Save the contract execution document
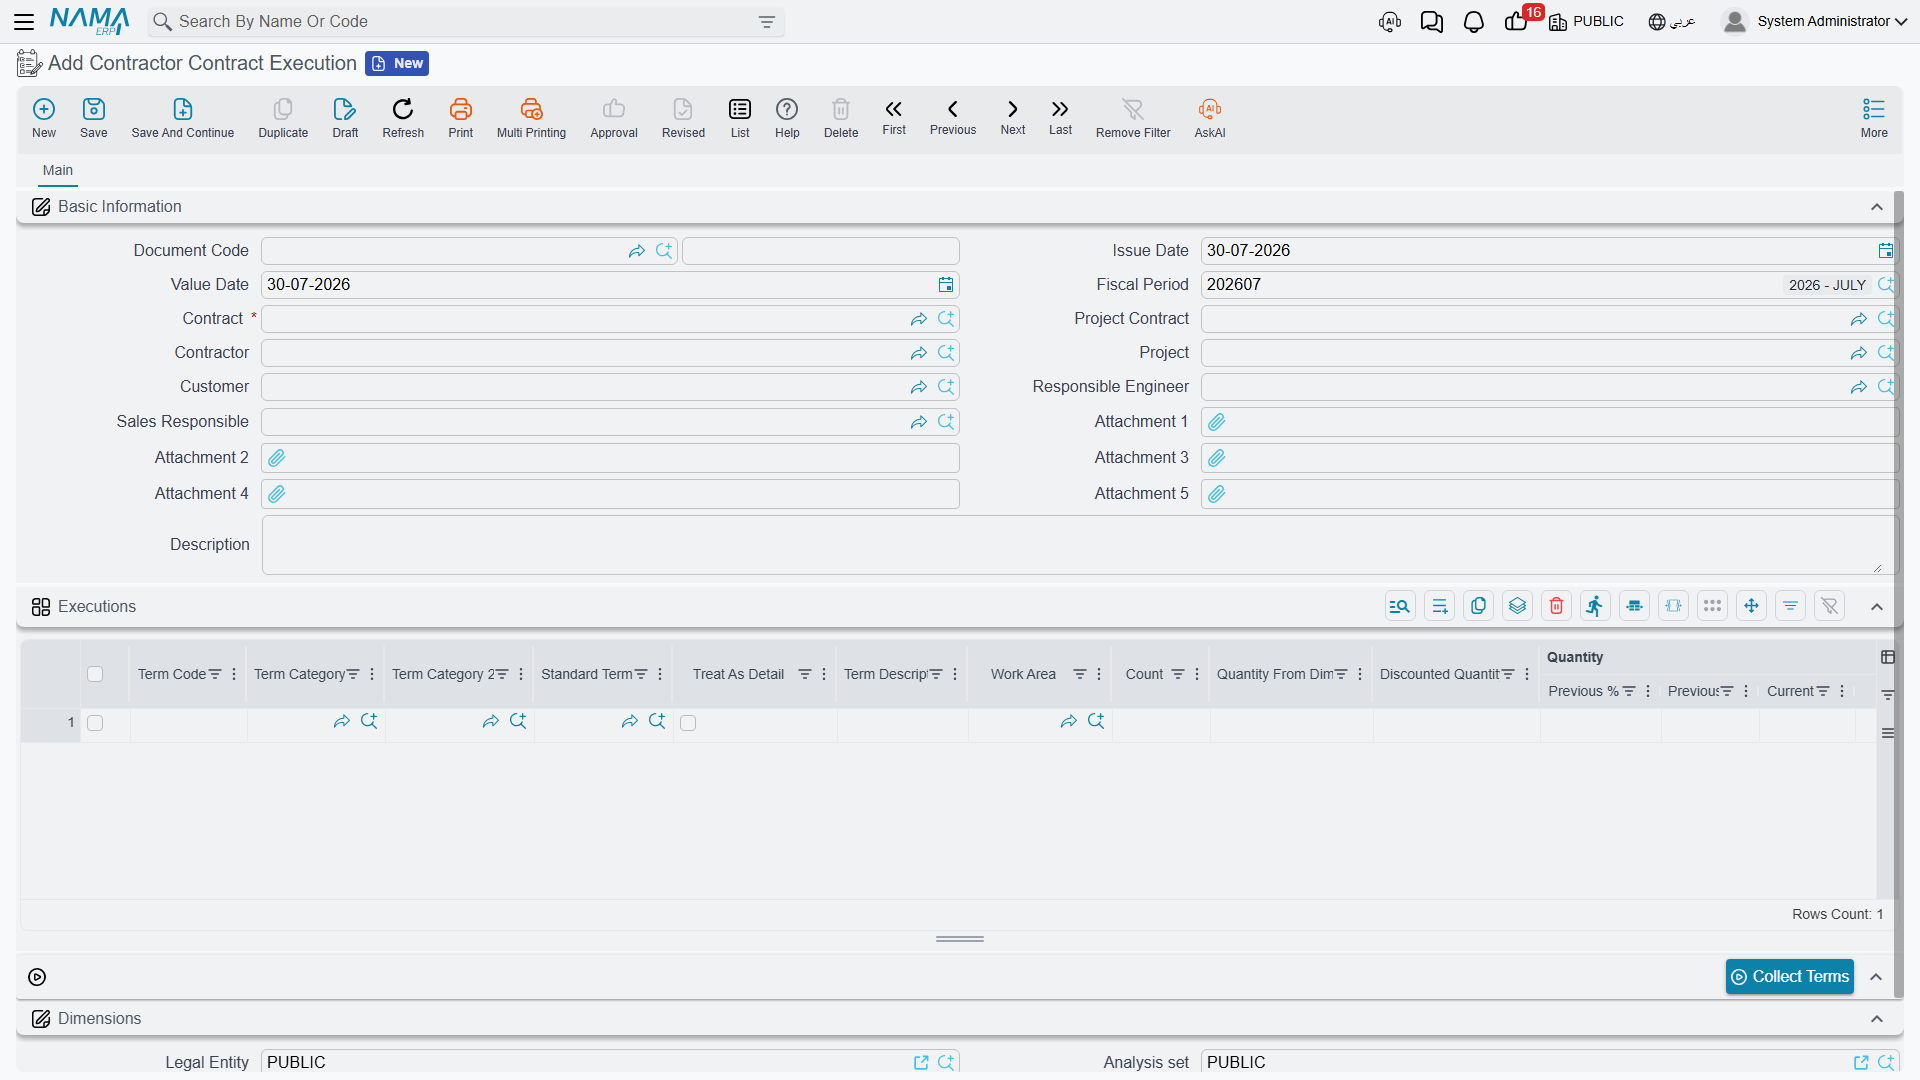 [94, 118]
